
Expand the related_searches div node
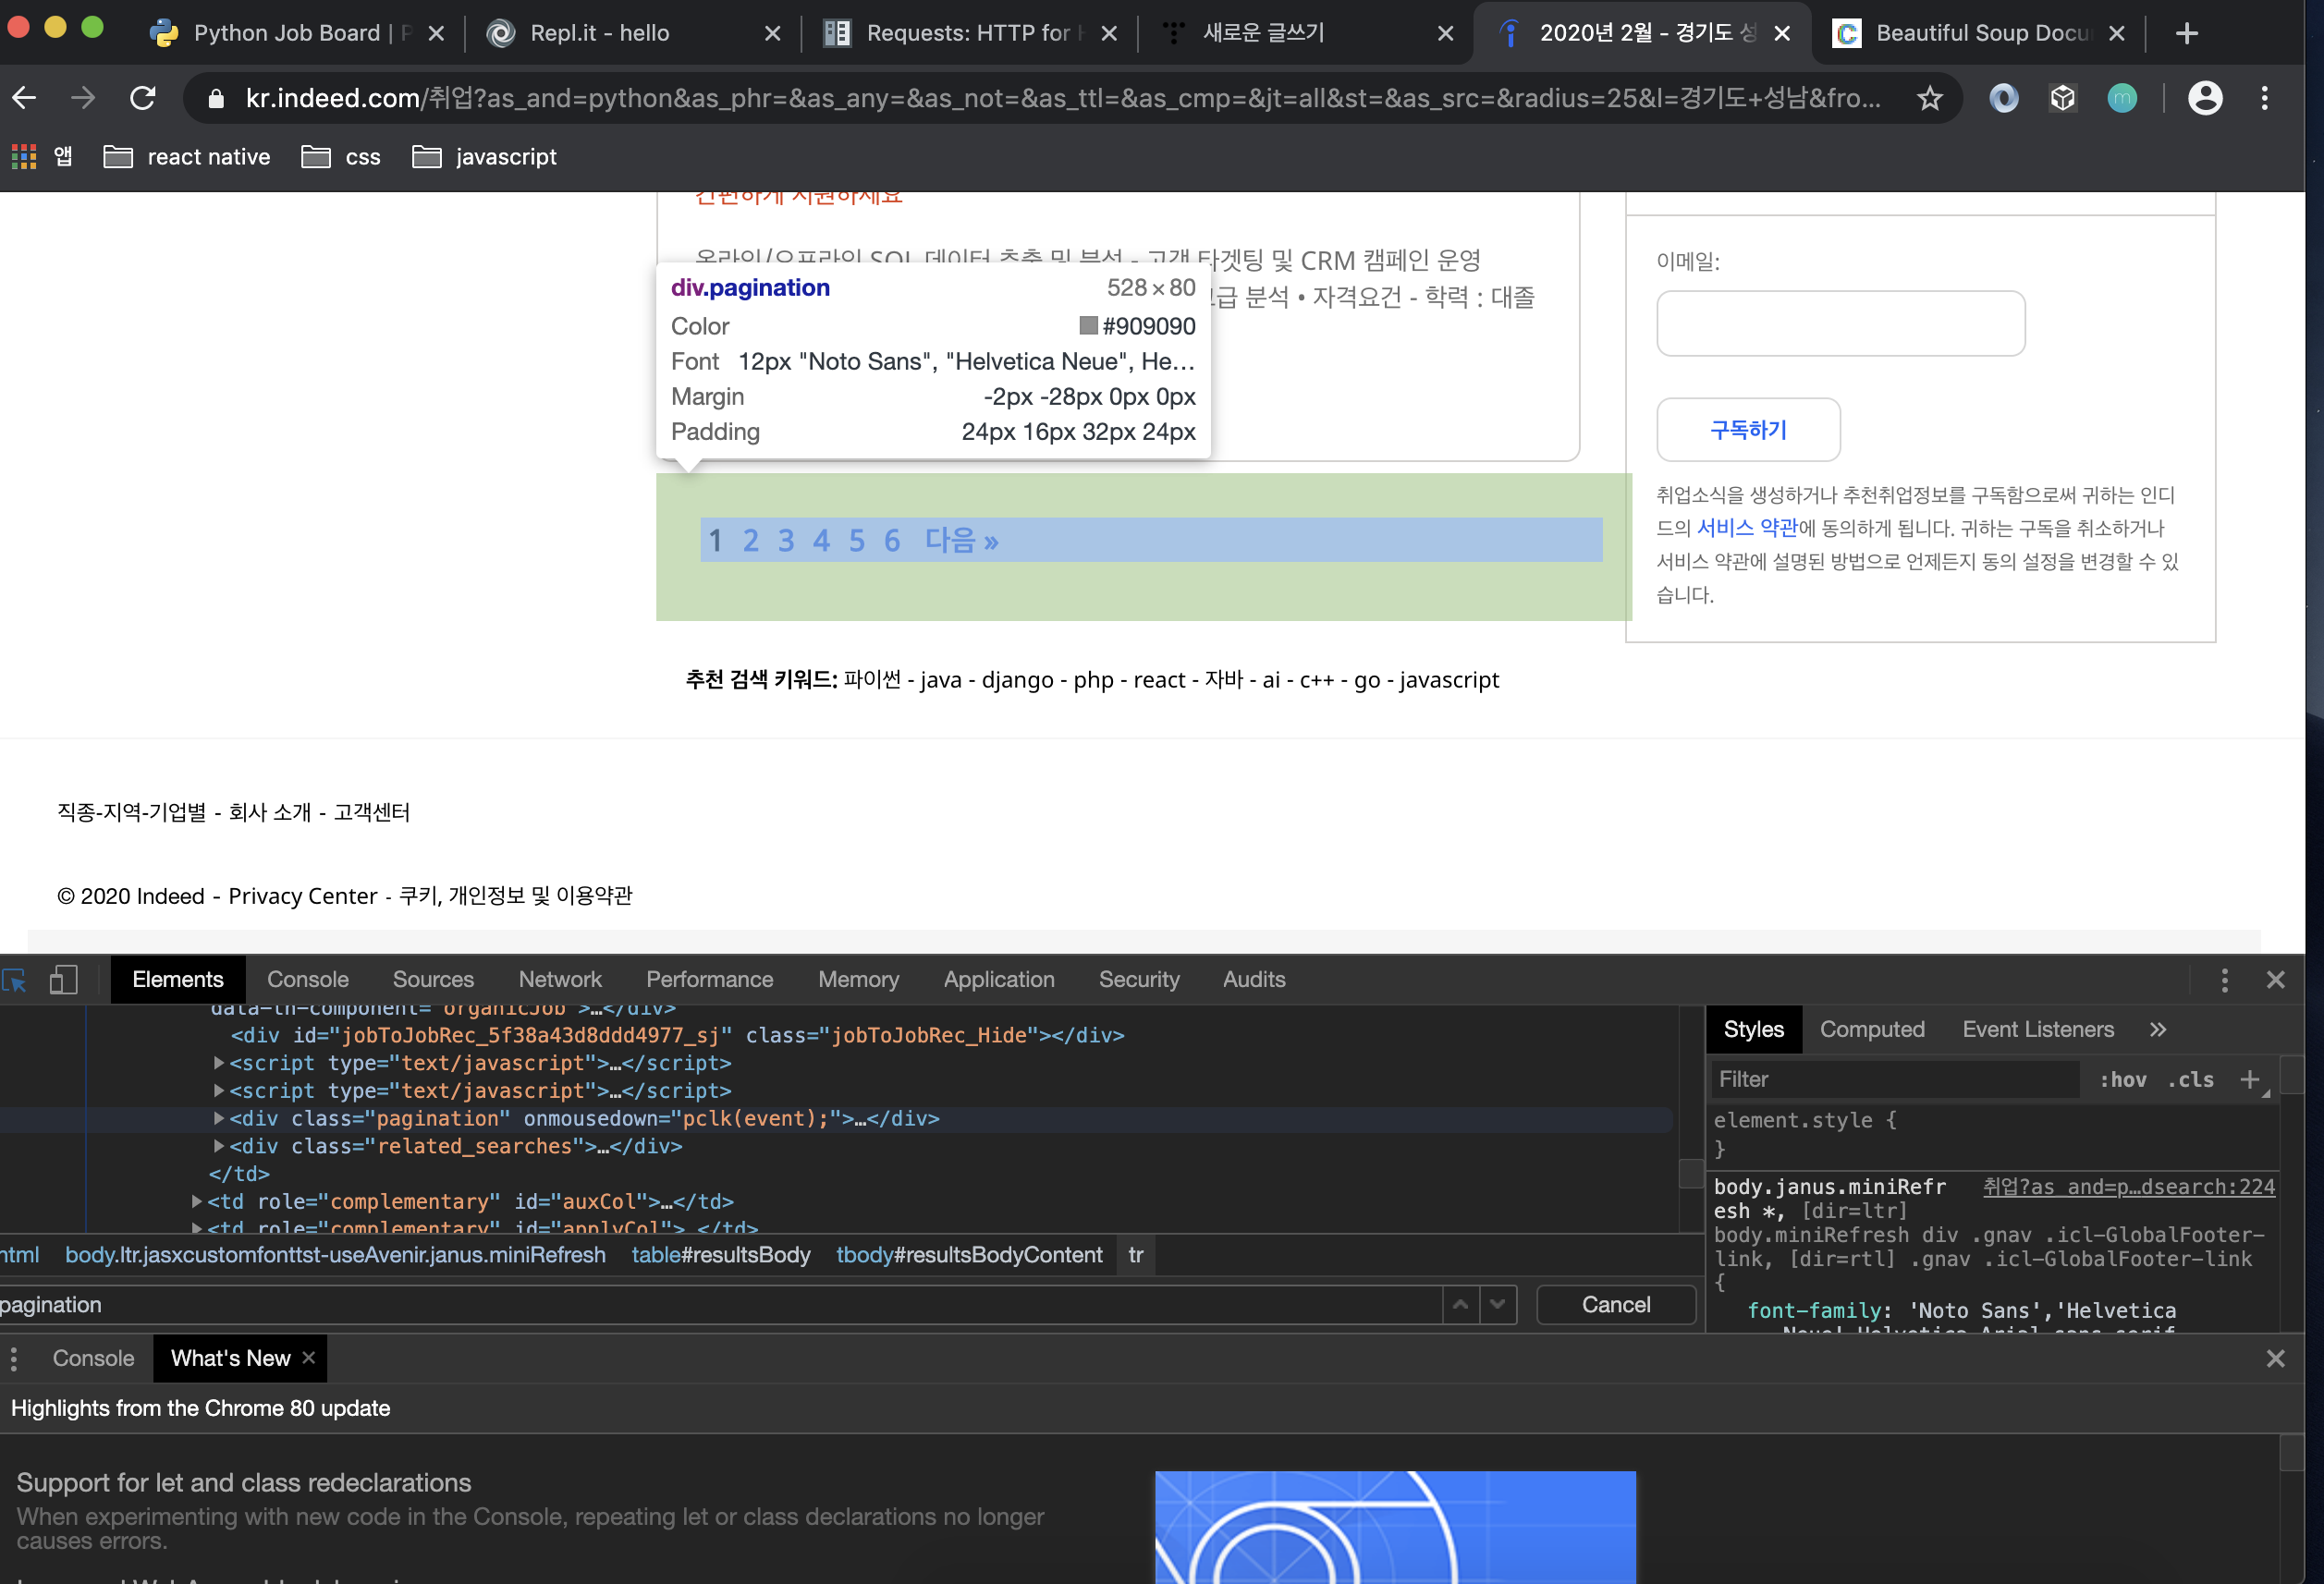[x=219, y=1146]
